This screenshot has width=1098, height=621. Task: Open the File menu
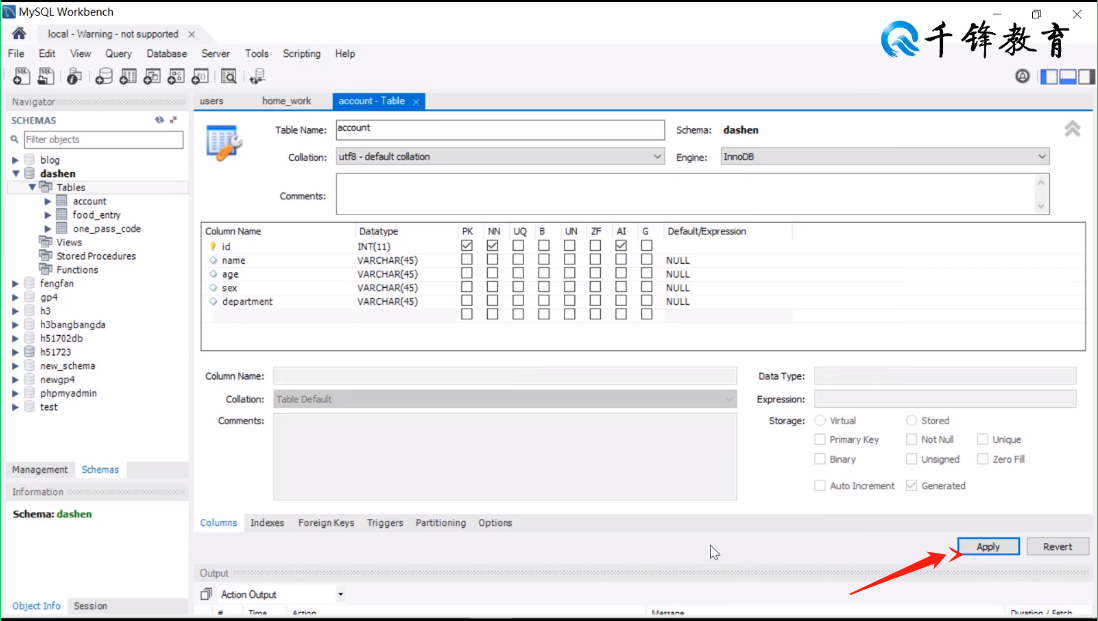point(16,54)
